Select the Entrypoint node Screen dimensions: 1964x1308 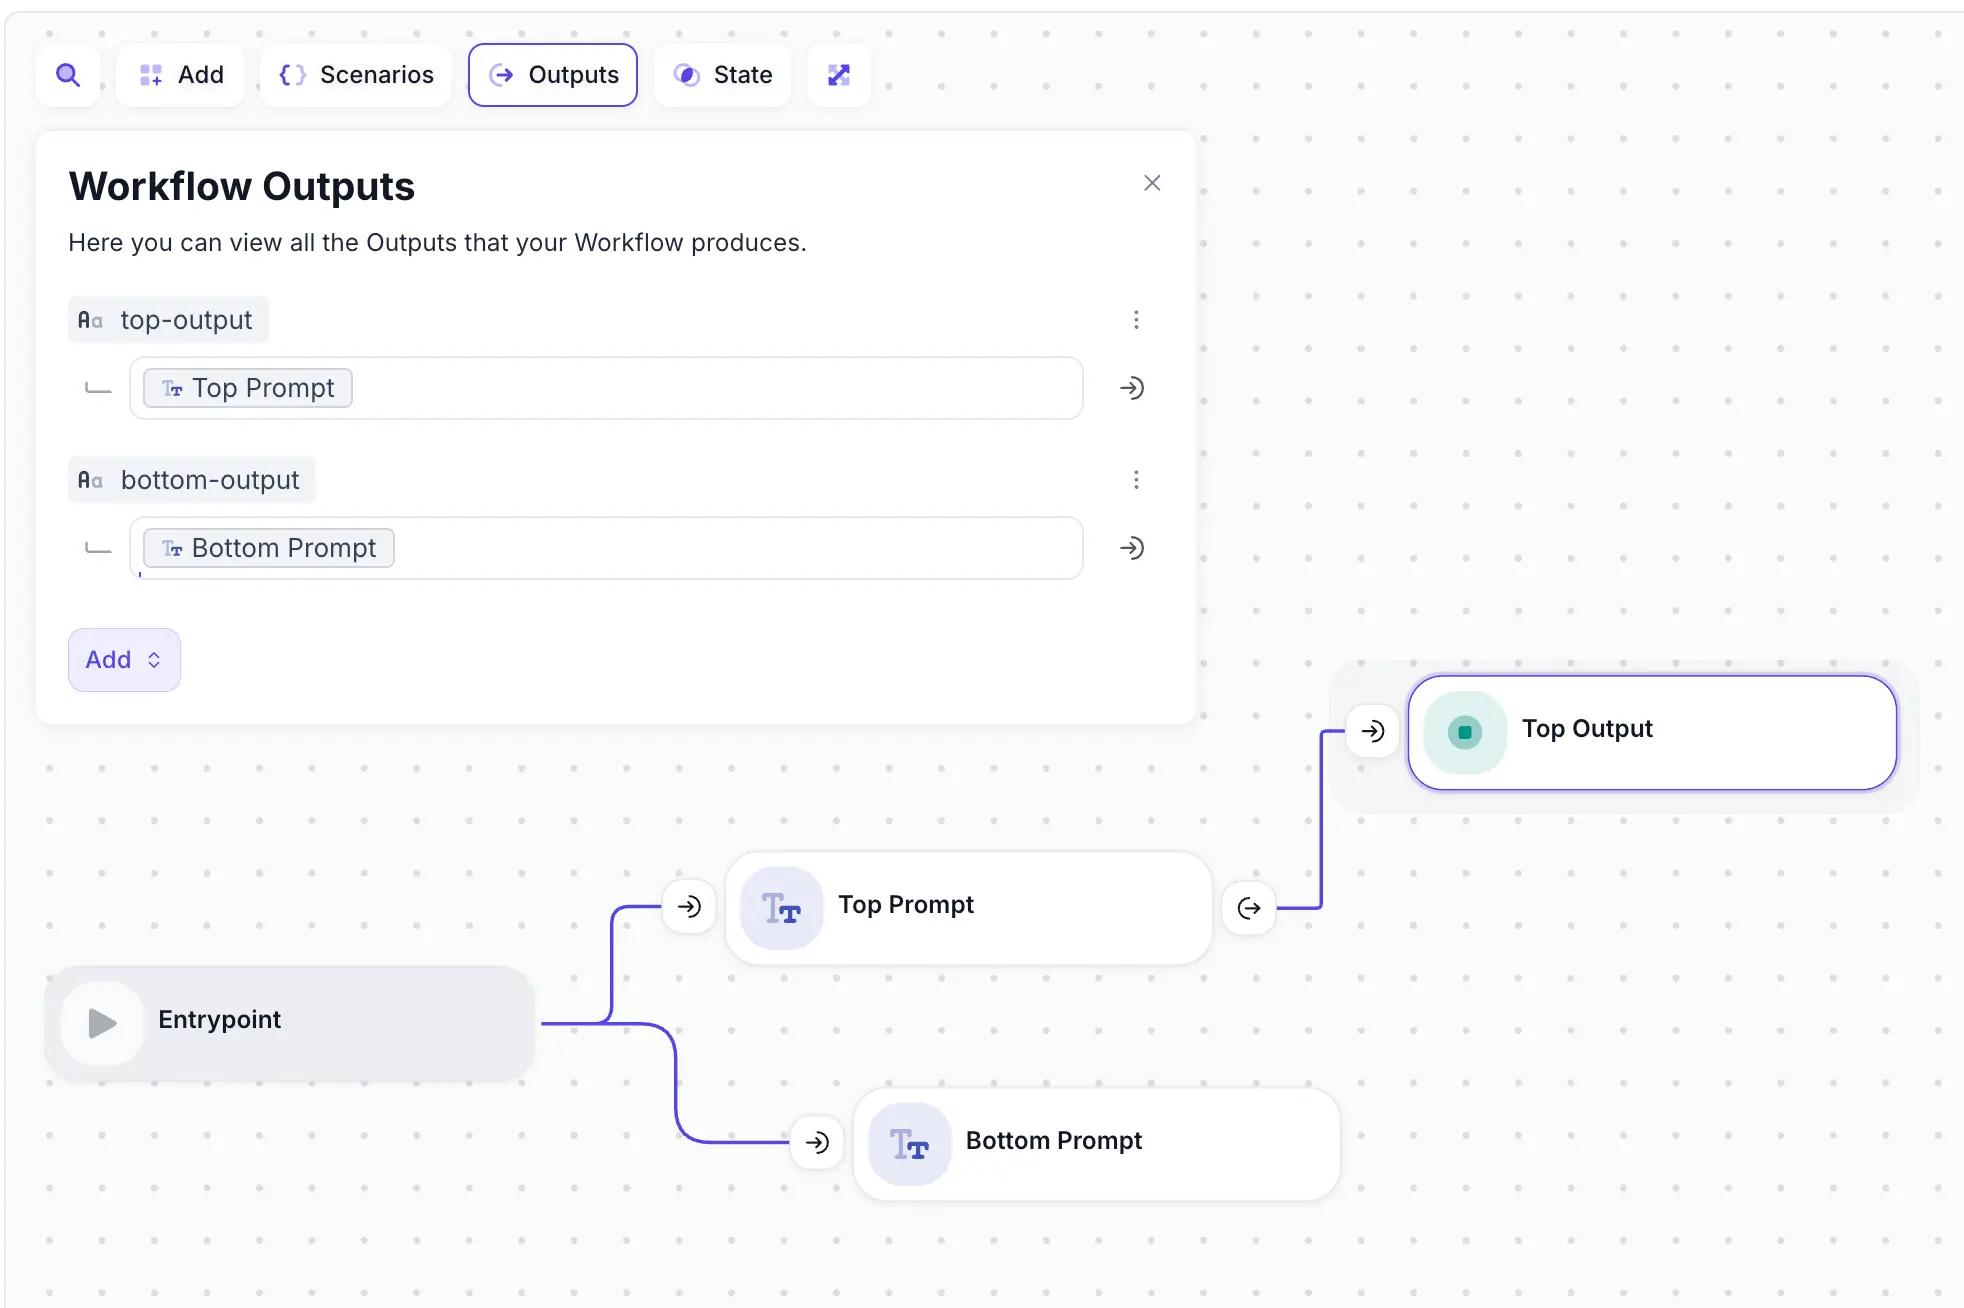[290, 1022]
